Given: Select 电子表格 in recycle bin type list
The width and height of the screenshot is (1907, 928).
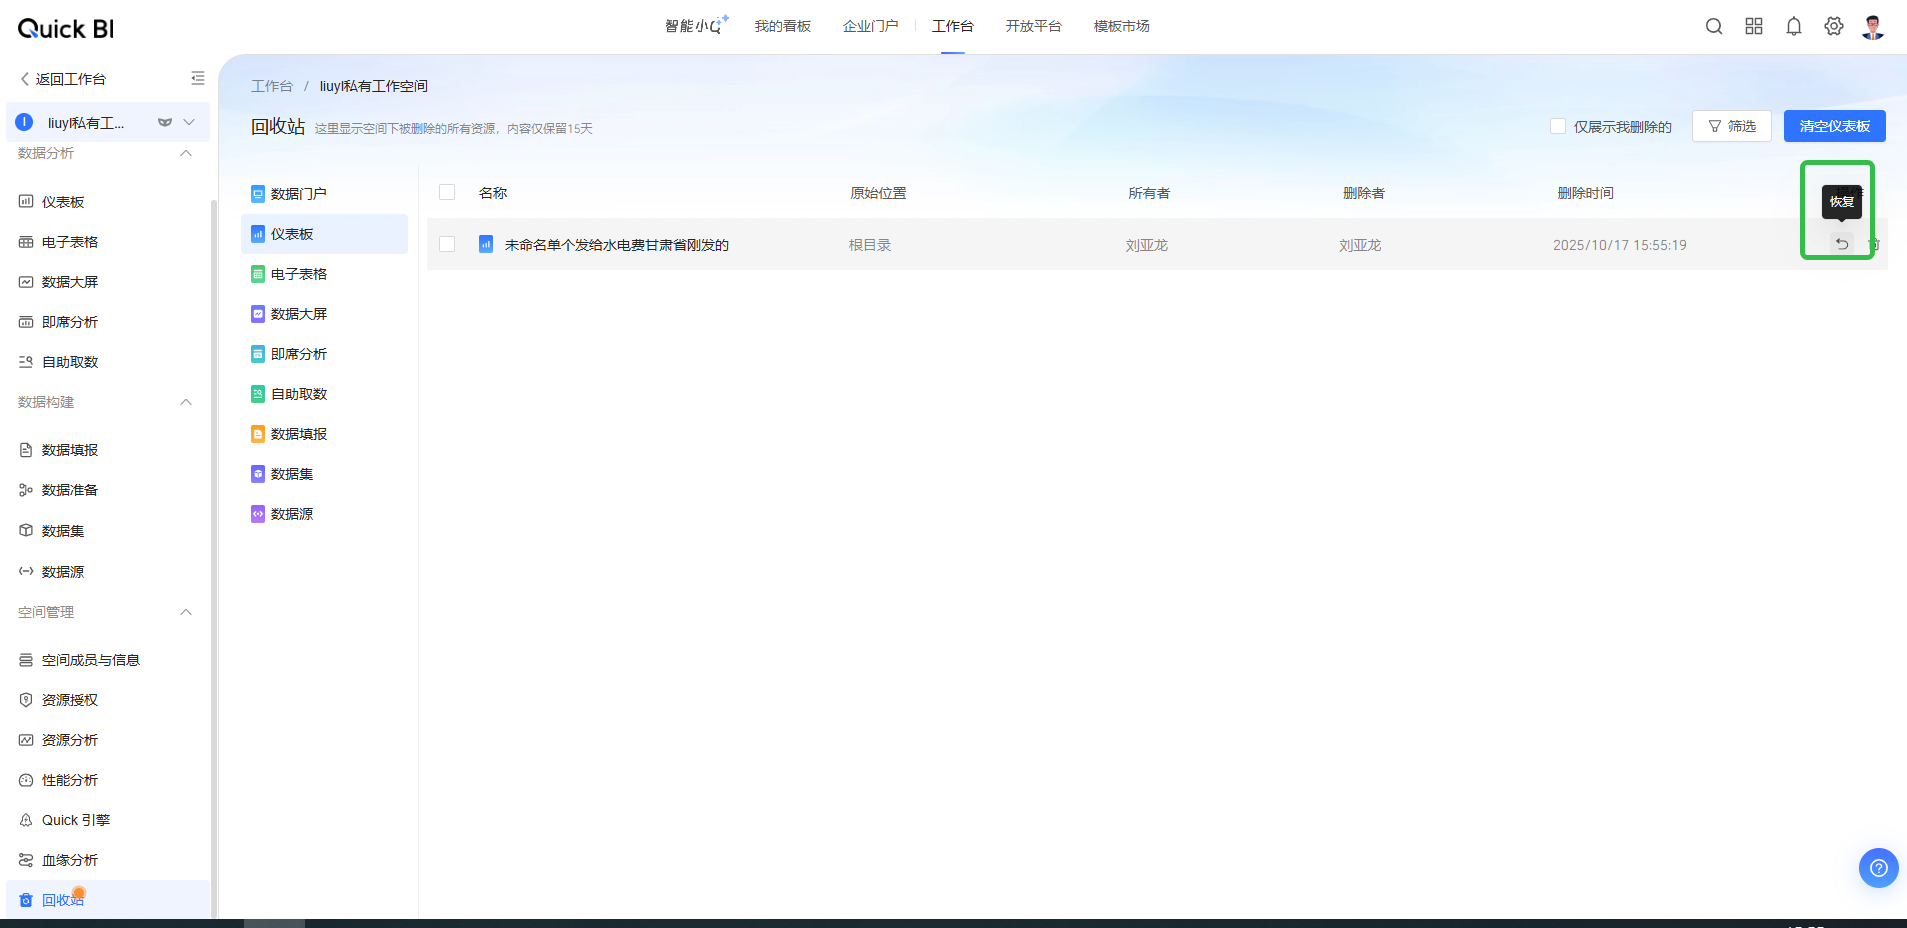Looking at the screenshot, I should click(298, 274).
